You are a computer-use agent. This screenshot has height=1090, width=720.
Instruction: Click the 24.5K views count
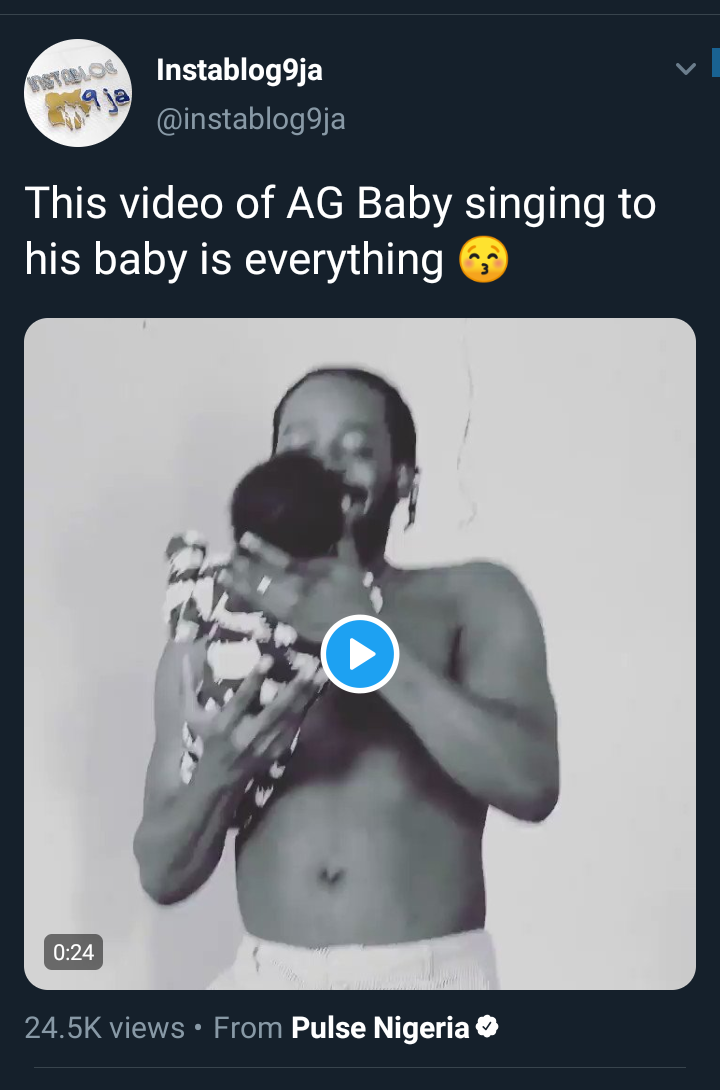105,1028
